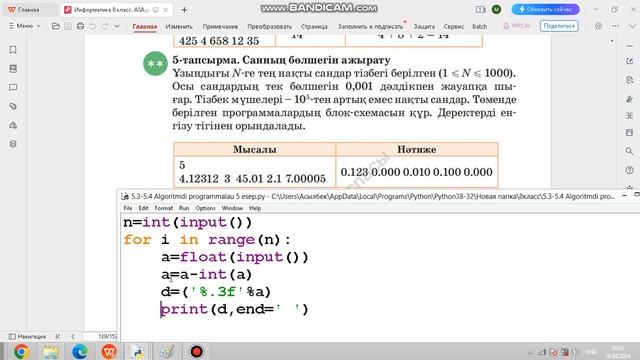Open the bookmarks panel in left sidebar
The image size is (640, 360).
13,50
